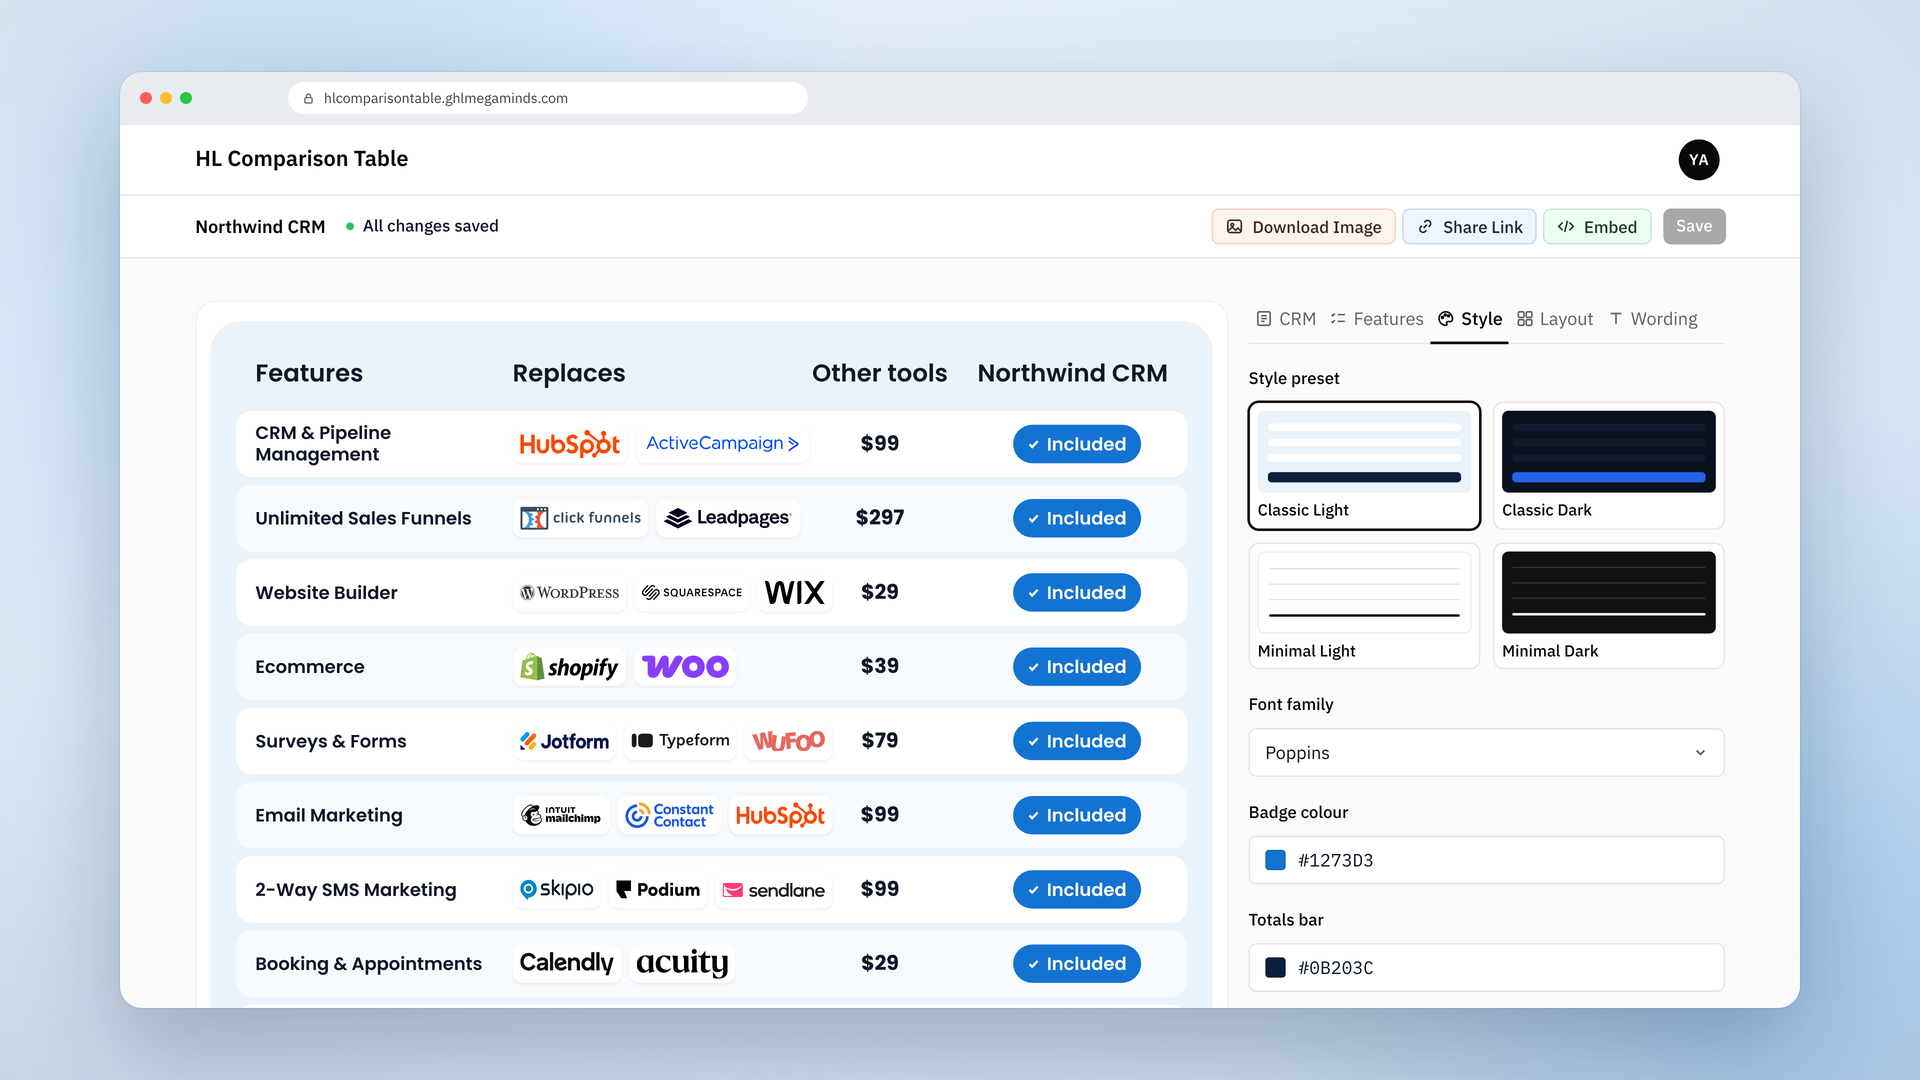Choose the Minimal Dark style preset
This screenshot has width=1920, height=1080.
pos(1608,606)
